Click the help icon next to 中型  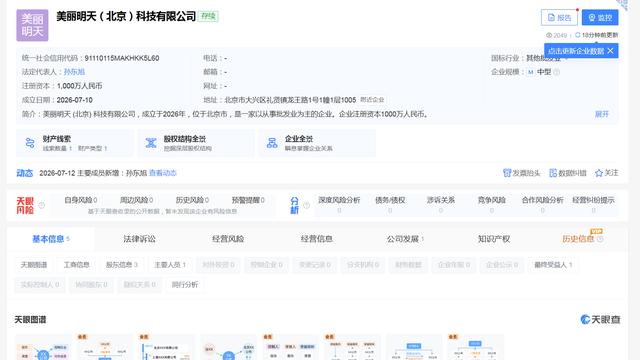pyautogui.click(x=556, y=72)
